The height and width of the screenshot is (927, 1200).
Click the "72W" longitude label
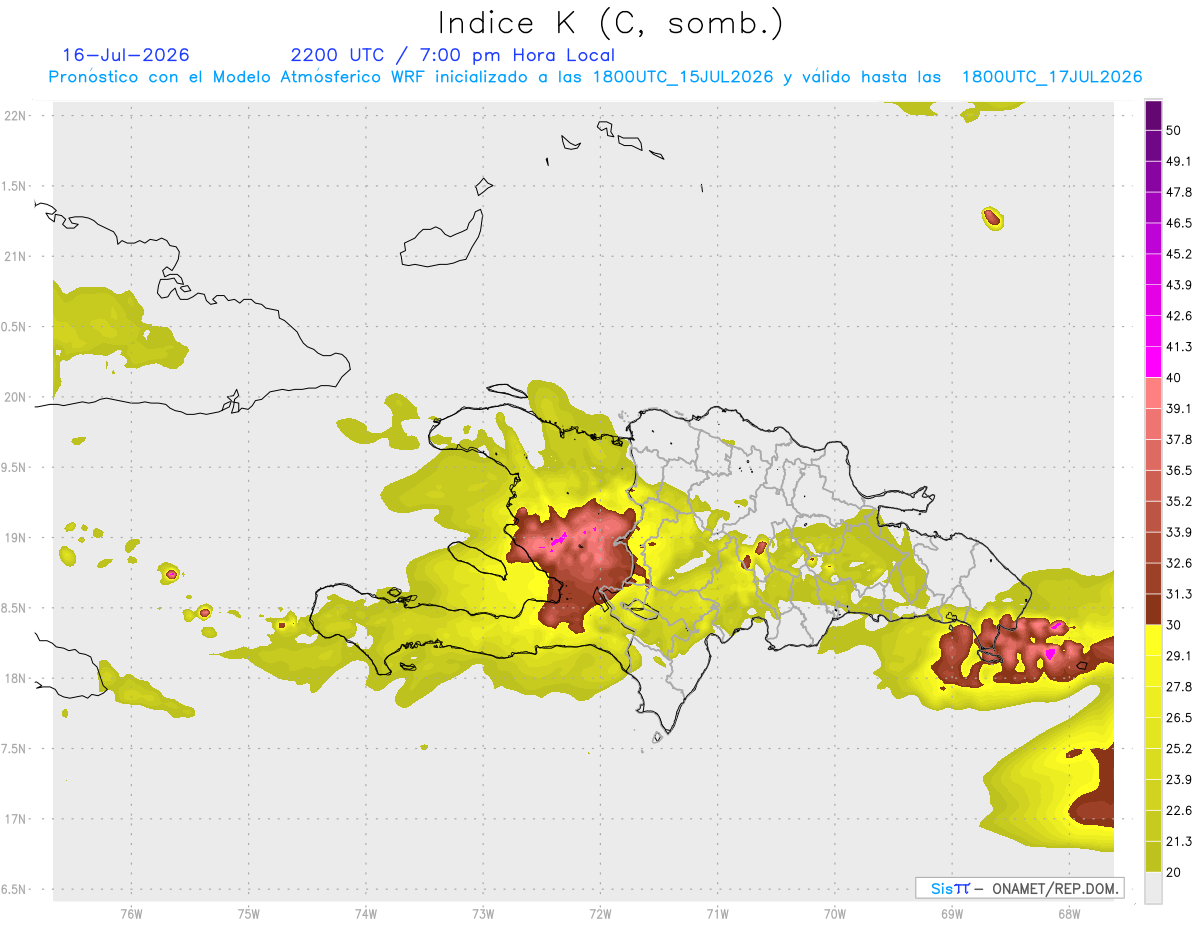click(x=600, y=914)
